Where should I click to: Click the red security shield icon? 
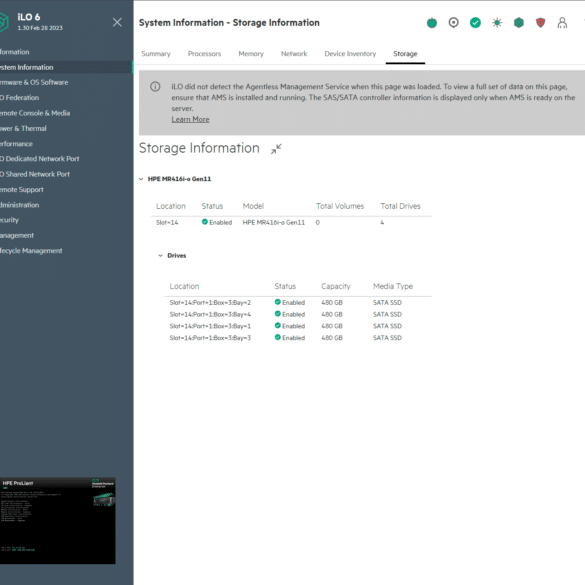click(x=540, y=23)
